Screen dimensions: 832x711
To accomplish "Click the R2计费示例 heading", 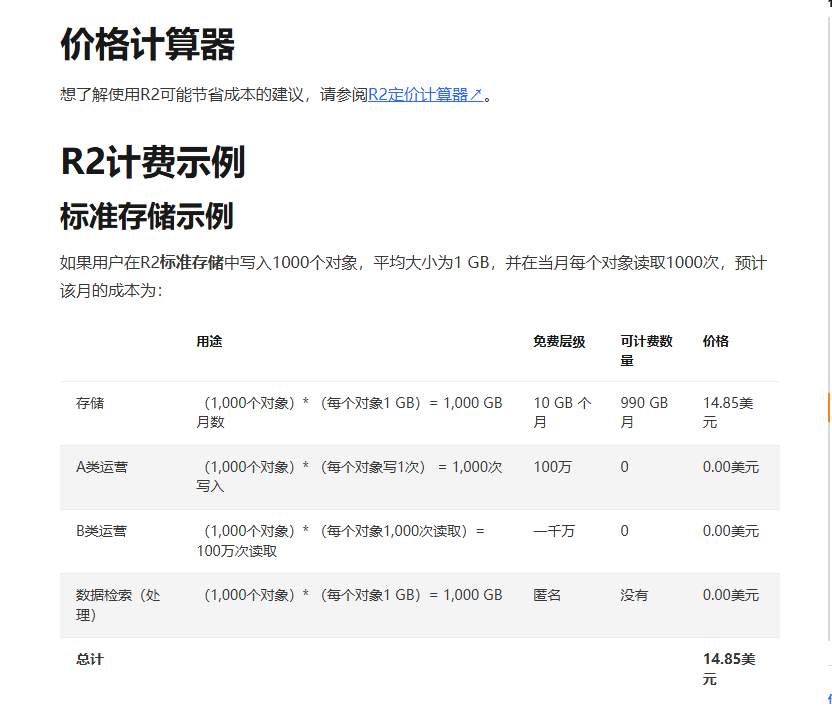I will [x=153, y=162].
